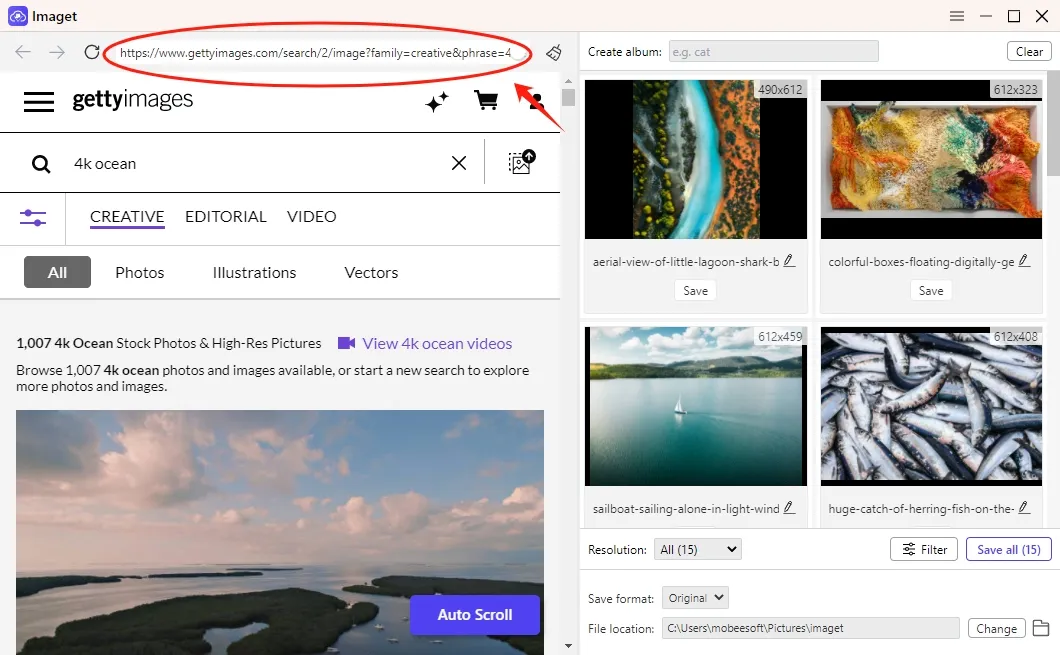Select the Illustrations tab
1060x655 pixels.
coord(253,272)
